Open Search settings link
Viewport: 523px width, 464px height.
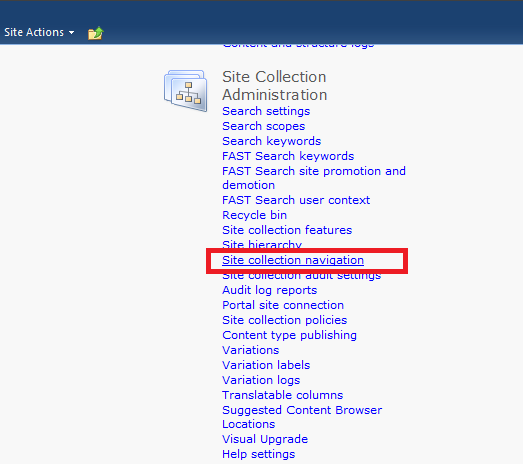266,111
